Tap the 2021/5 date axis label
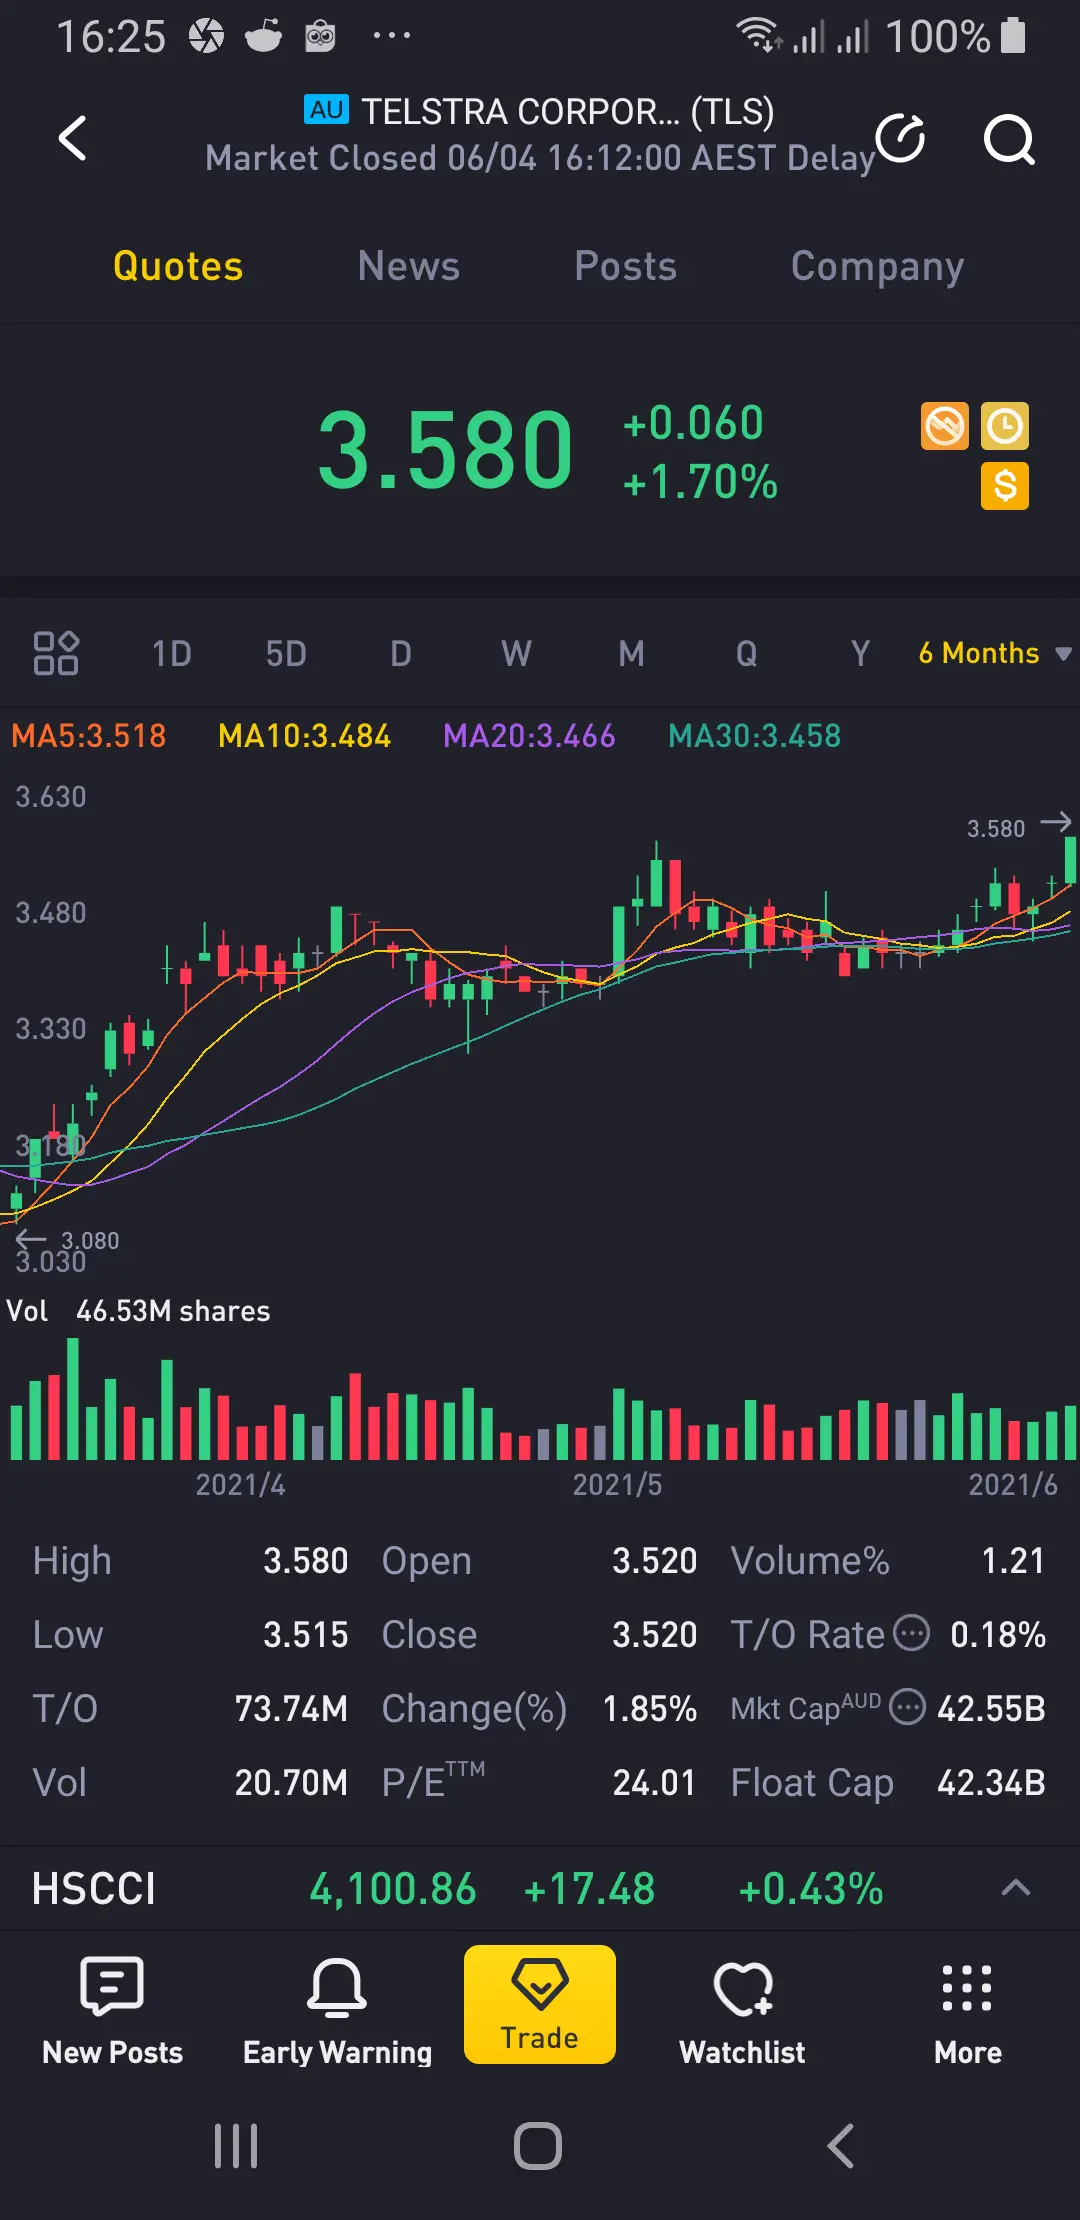 coord(617,1485)
